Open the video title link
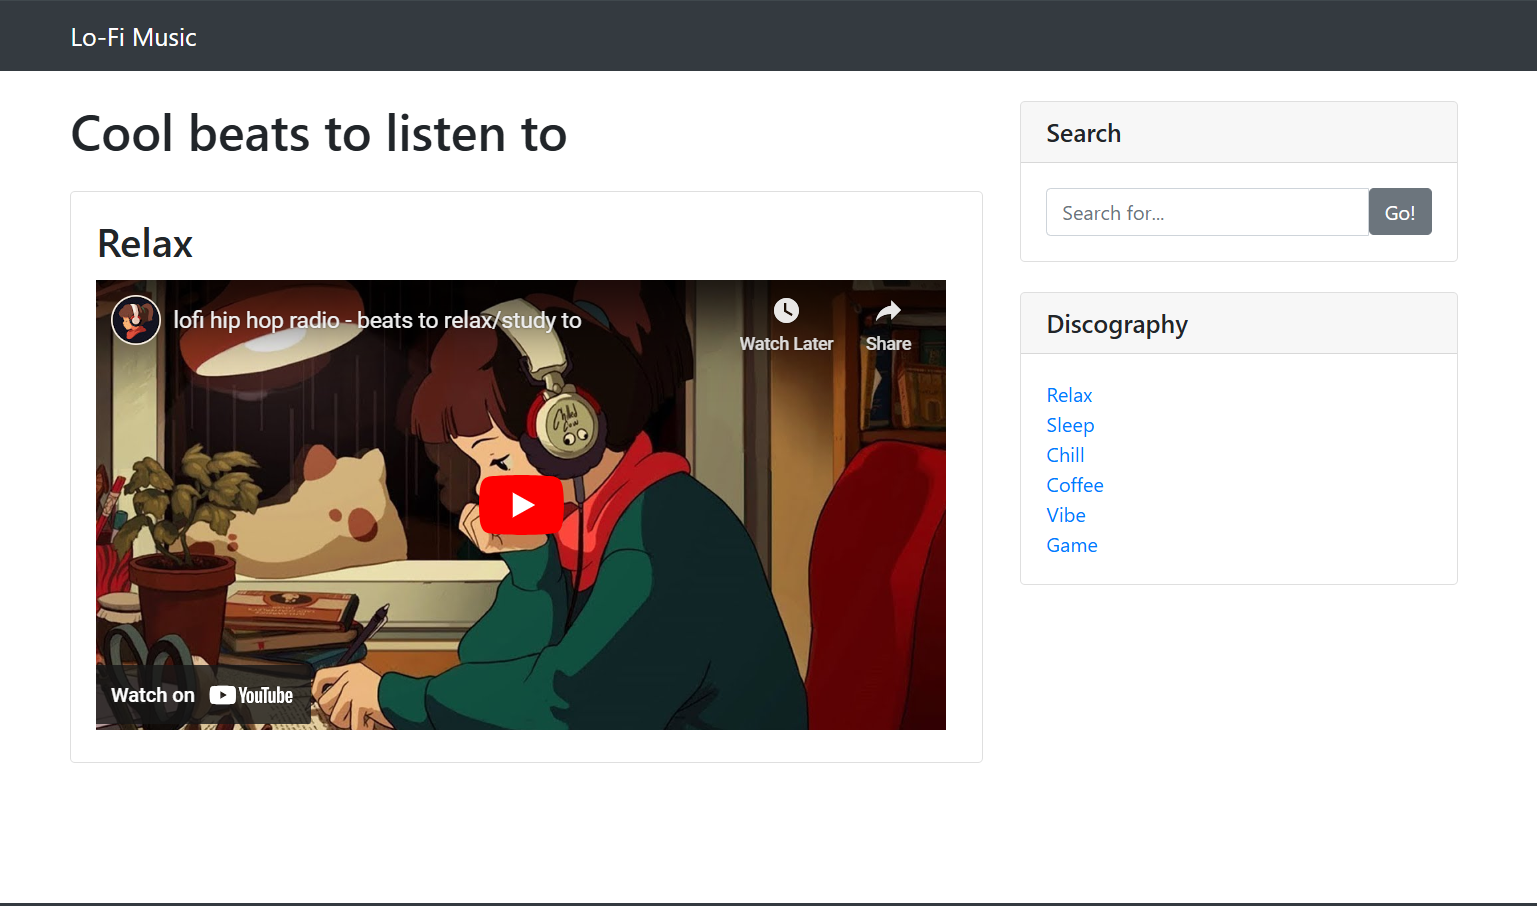 377,320
